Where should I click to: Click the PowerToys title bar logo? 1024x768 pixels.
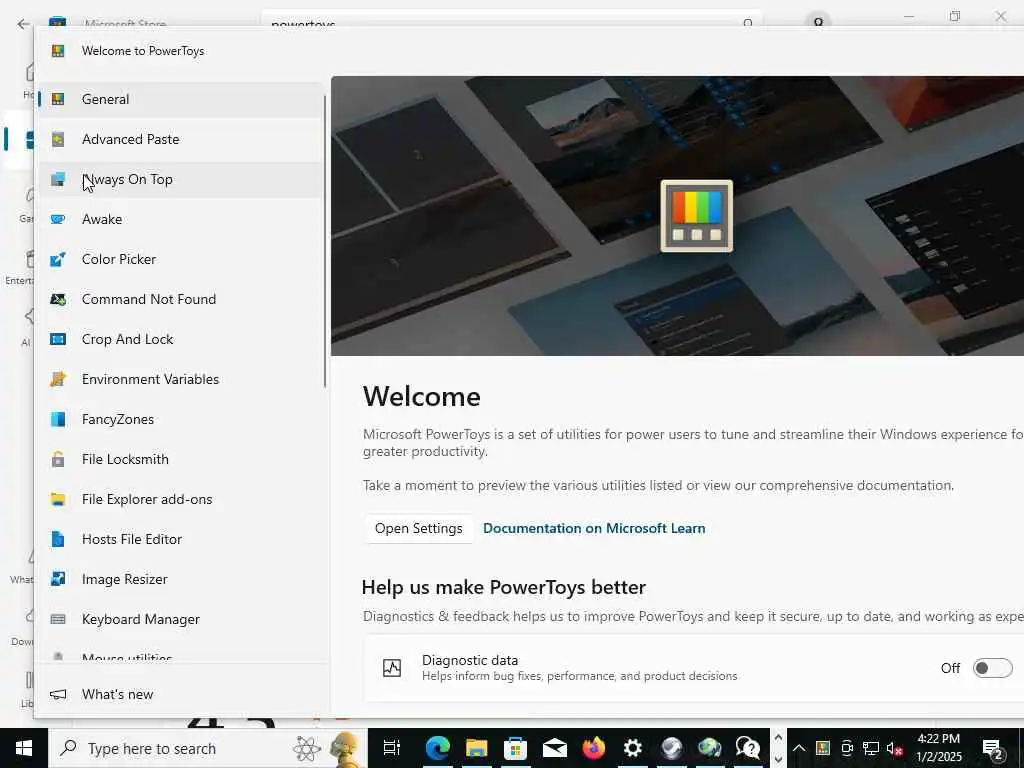(x=58, y=51)
